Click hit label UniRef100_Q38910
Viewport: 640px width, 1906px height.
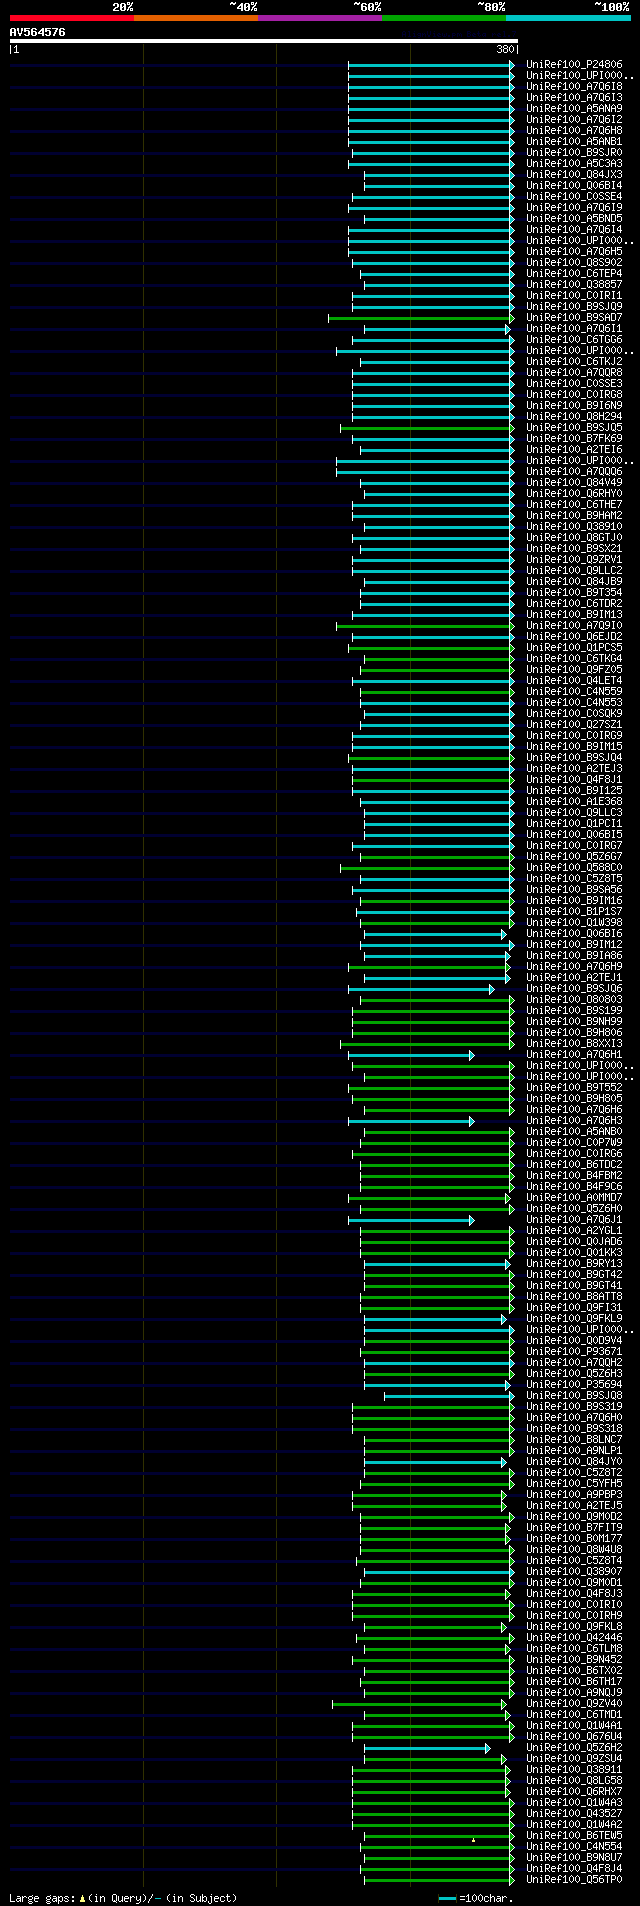tap(574, 527)
